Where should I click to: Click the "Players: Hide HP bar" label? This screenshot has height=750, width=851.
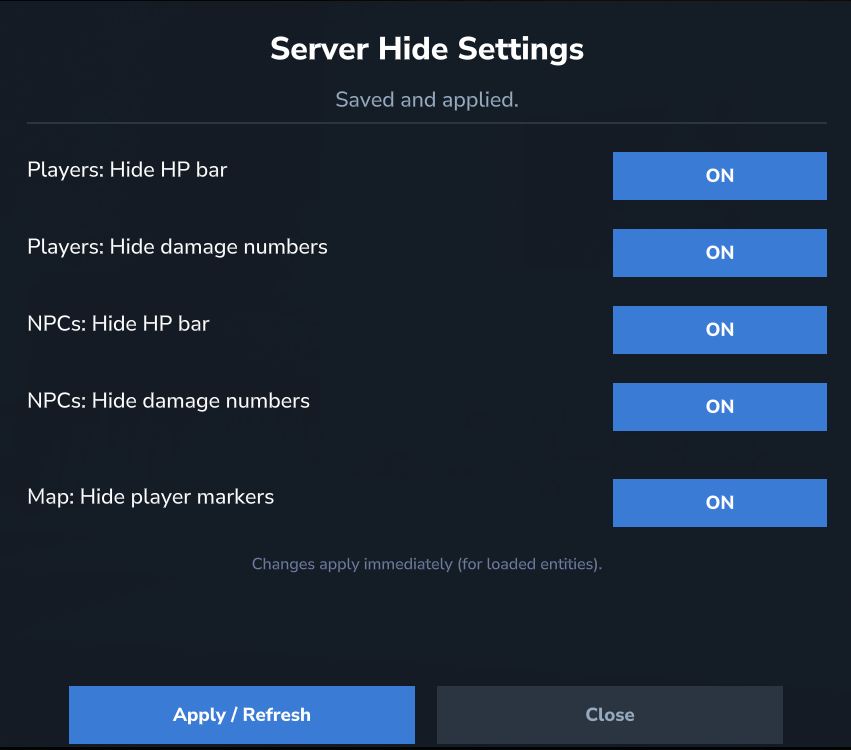pos(127,170)
